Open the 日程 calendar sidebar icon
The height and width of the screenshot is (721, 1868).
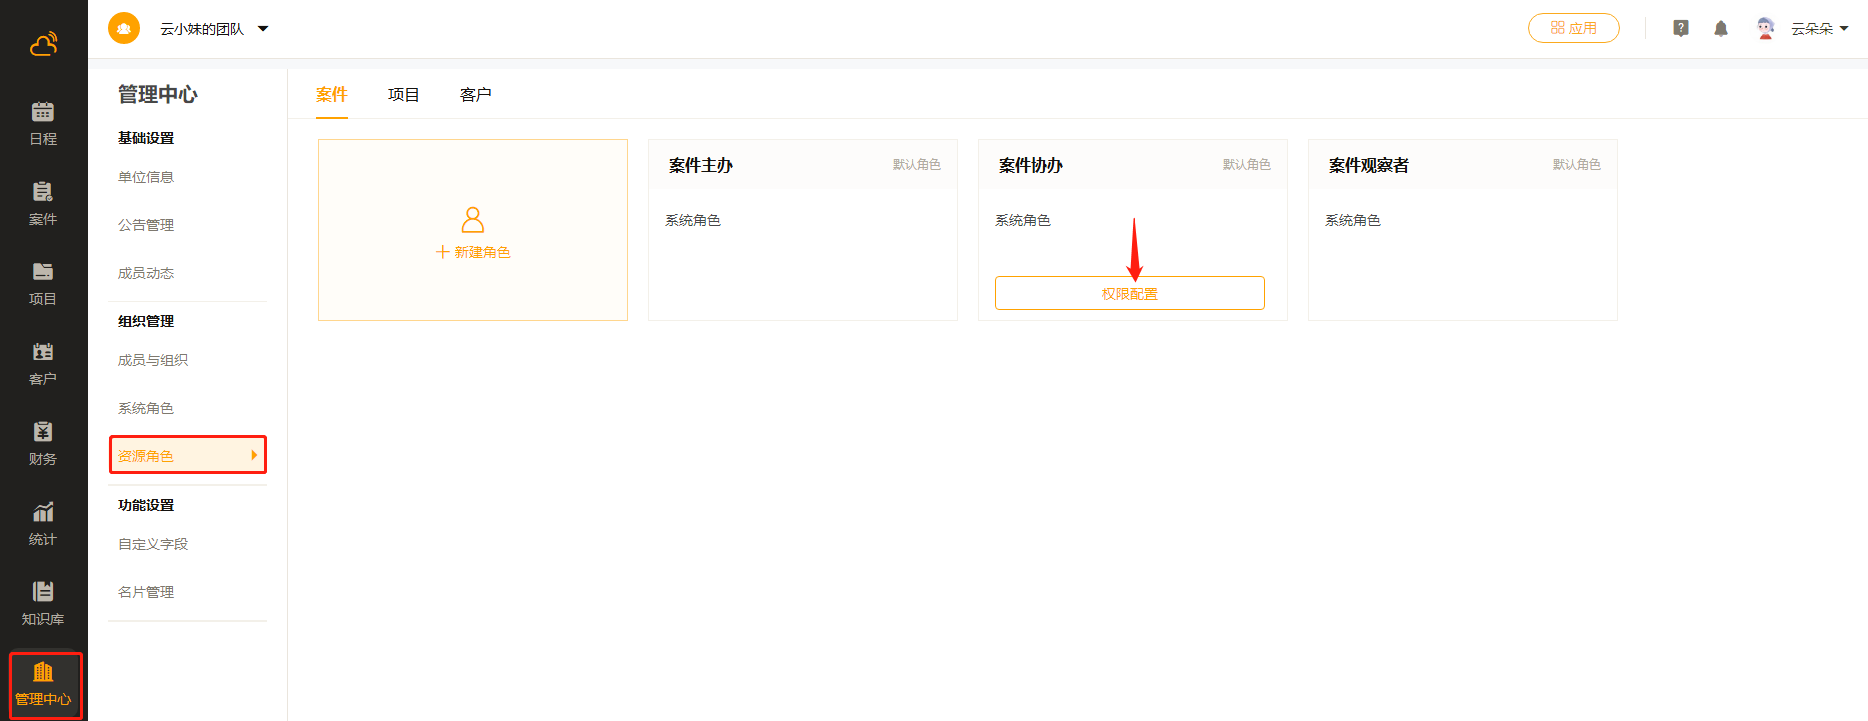(43, 123)
